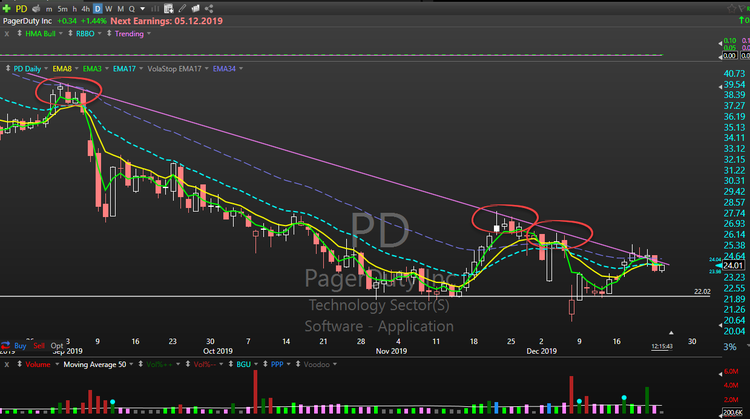Screen dimensions: 750x419
Task: Click the share chart icon
Action: pos(209,9)
